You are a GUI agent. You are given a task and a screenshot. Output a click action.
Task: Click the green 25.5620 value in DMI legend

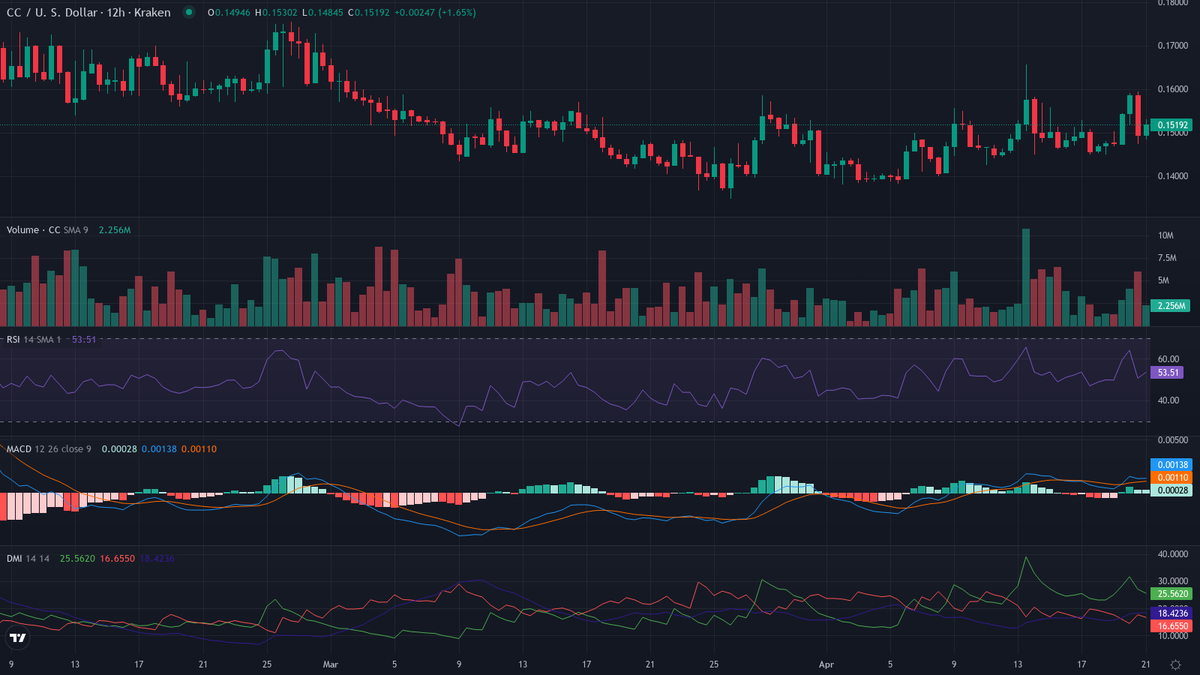78,558
